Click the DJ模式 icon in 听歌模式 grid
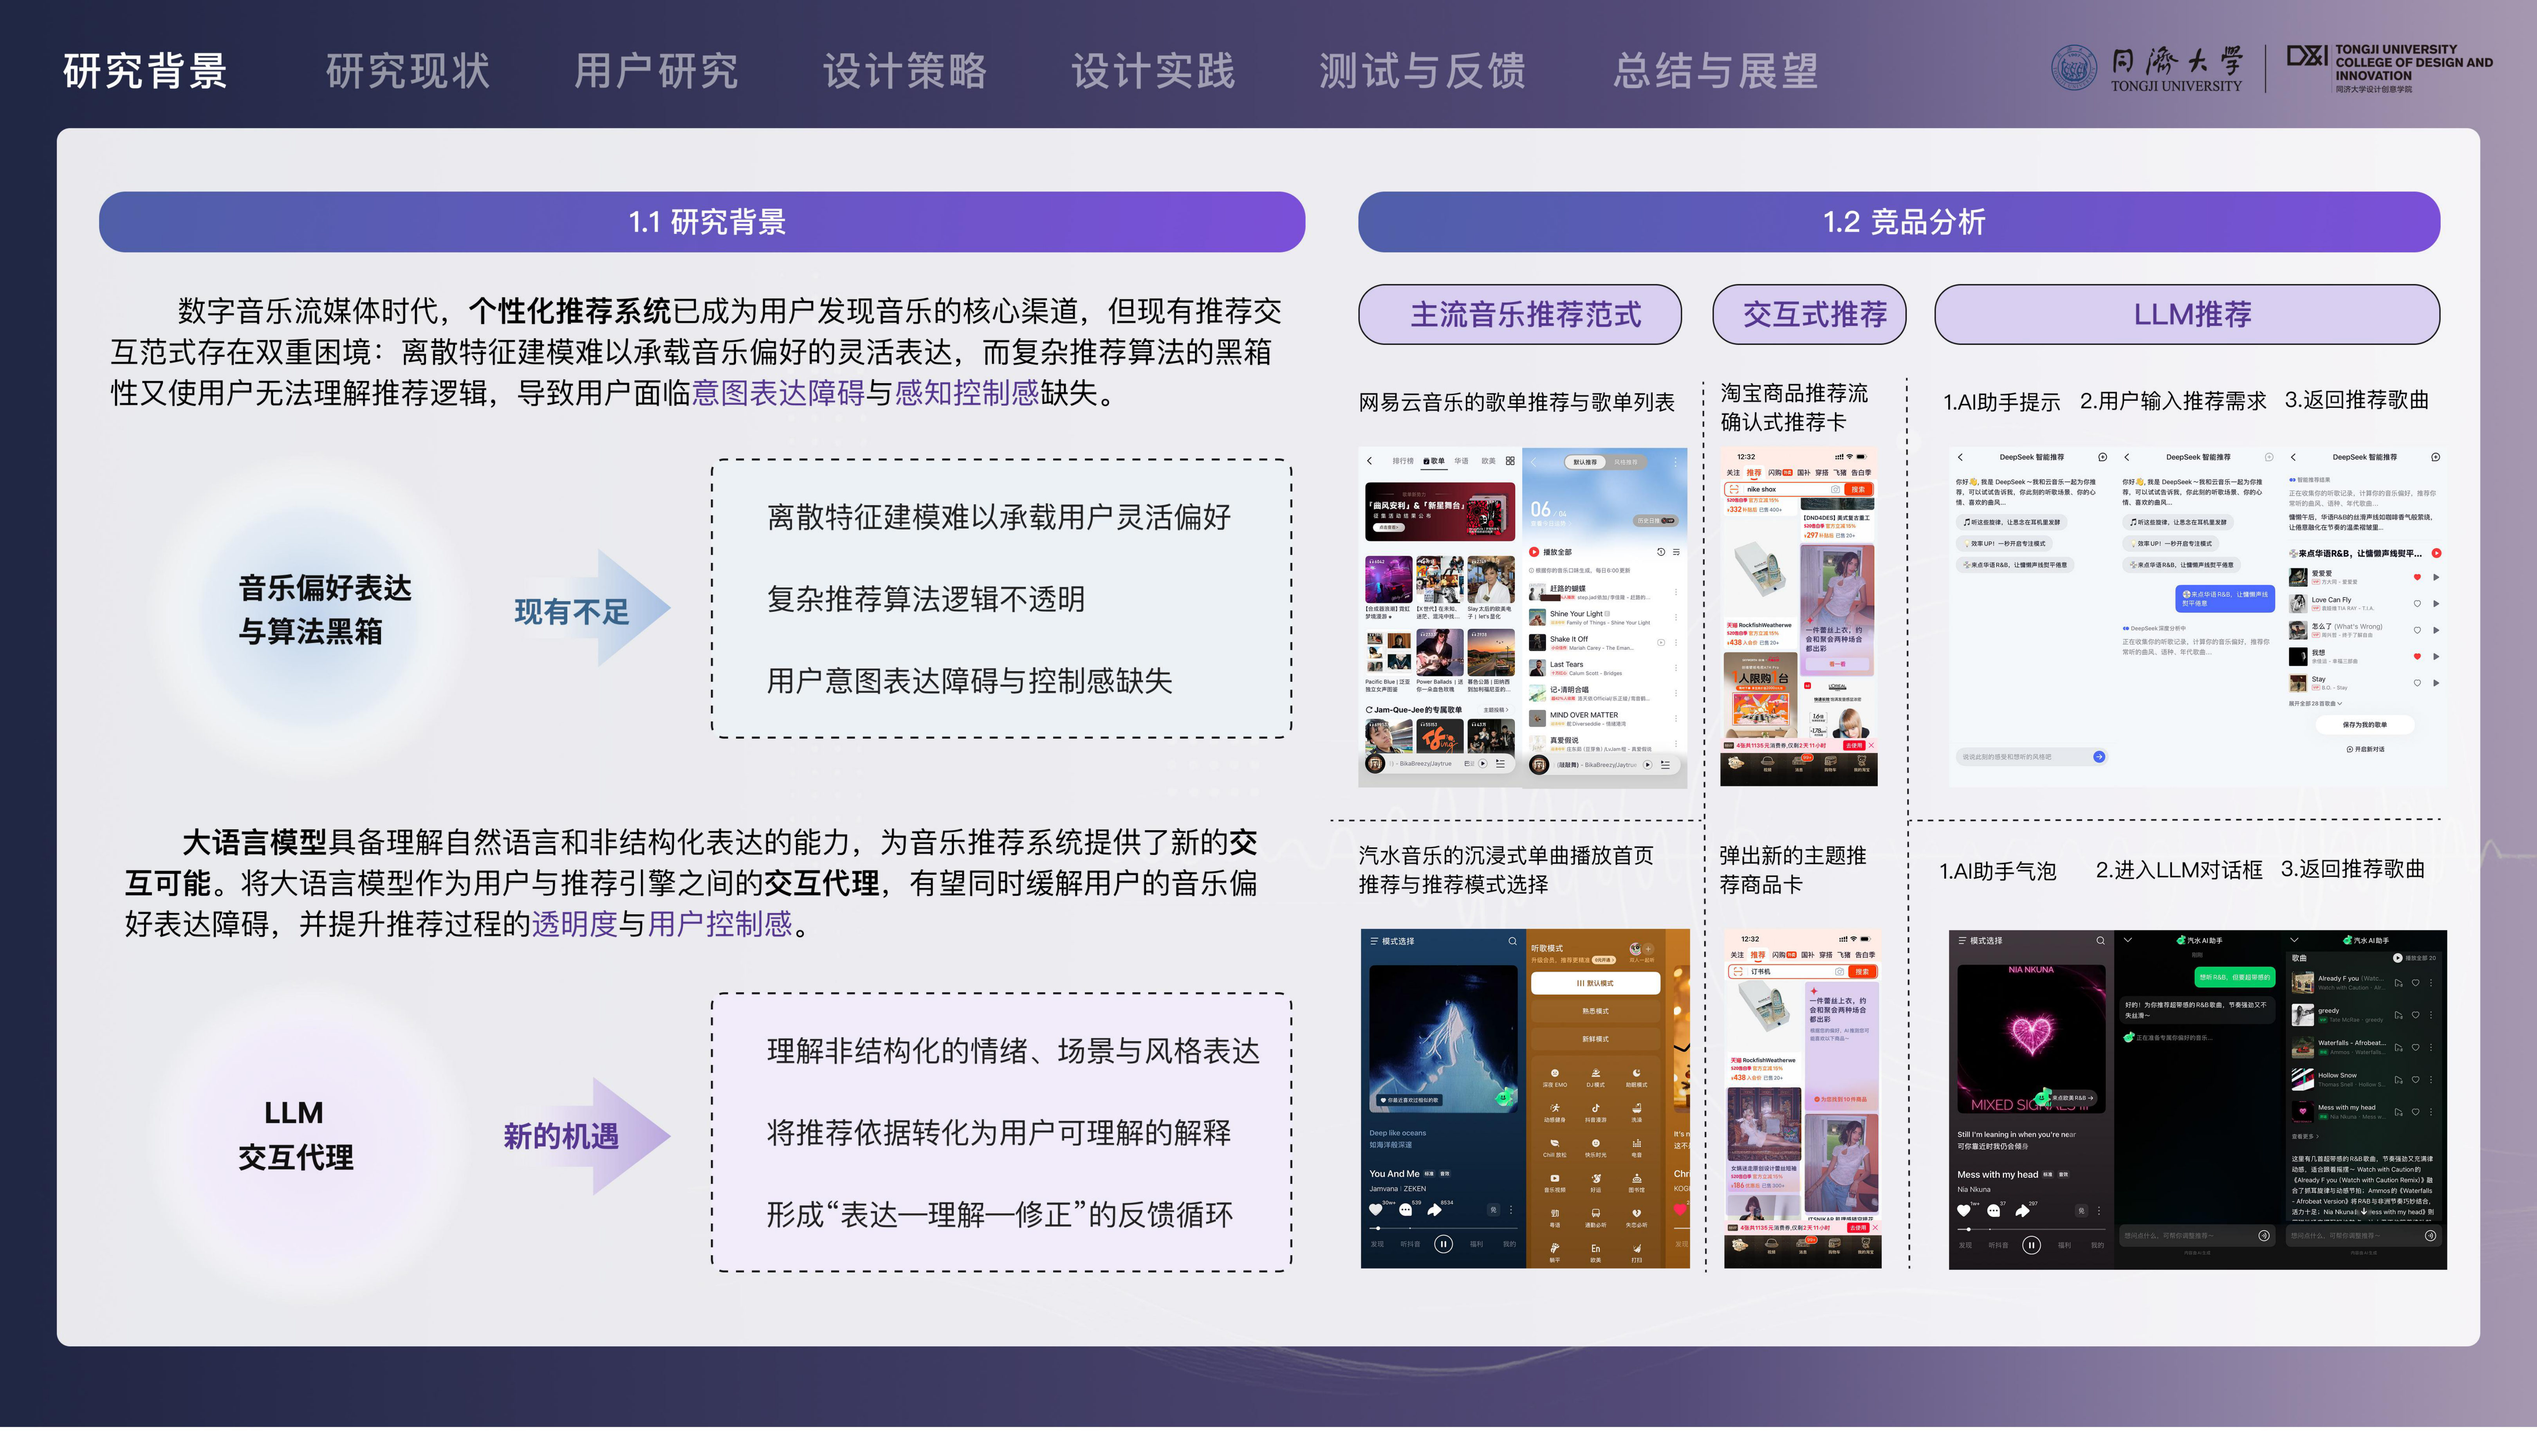Image resolution: width=2537 pixels, height=1456 pixels. tap(1595, 1075)
